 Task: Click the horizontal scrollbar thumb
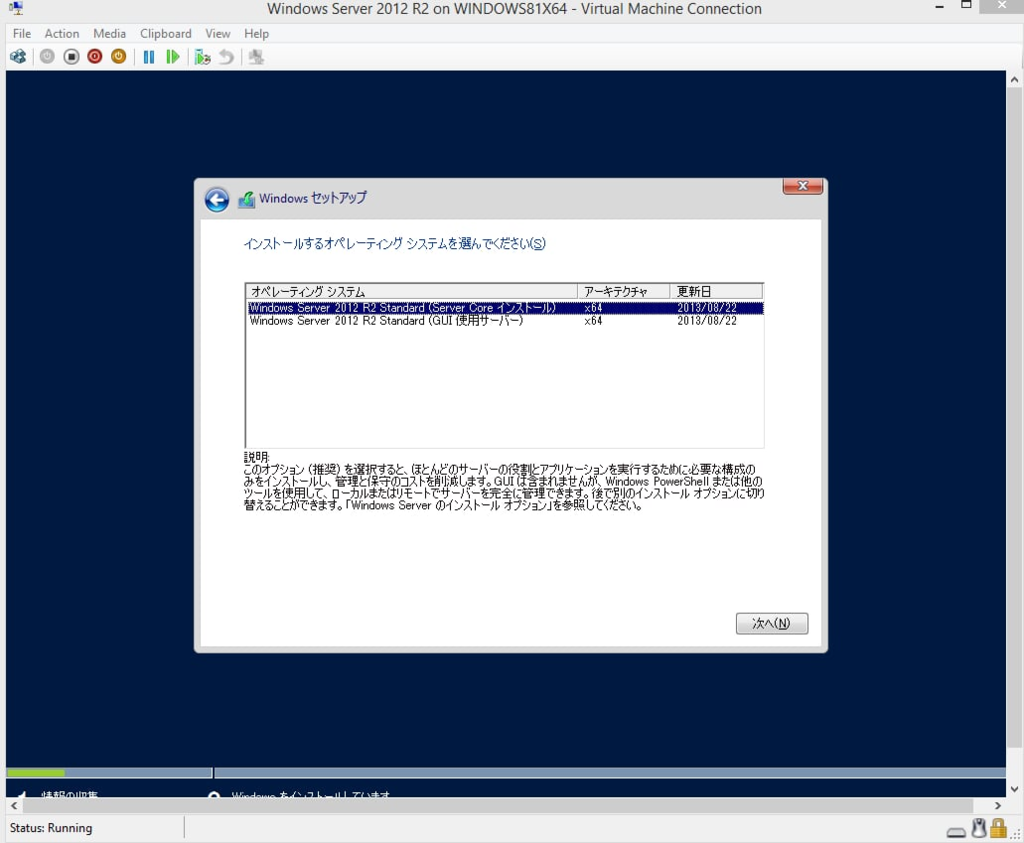point(498,806)
